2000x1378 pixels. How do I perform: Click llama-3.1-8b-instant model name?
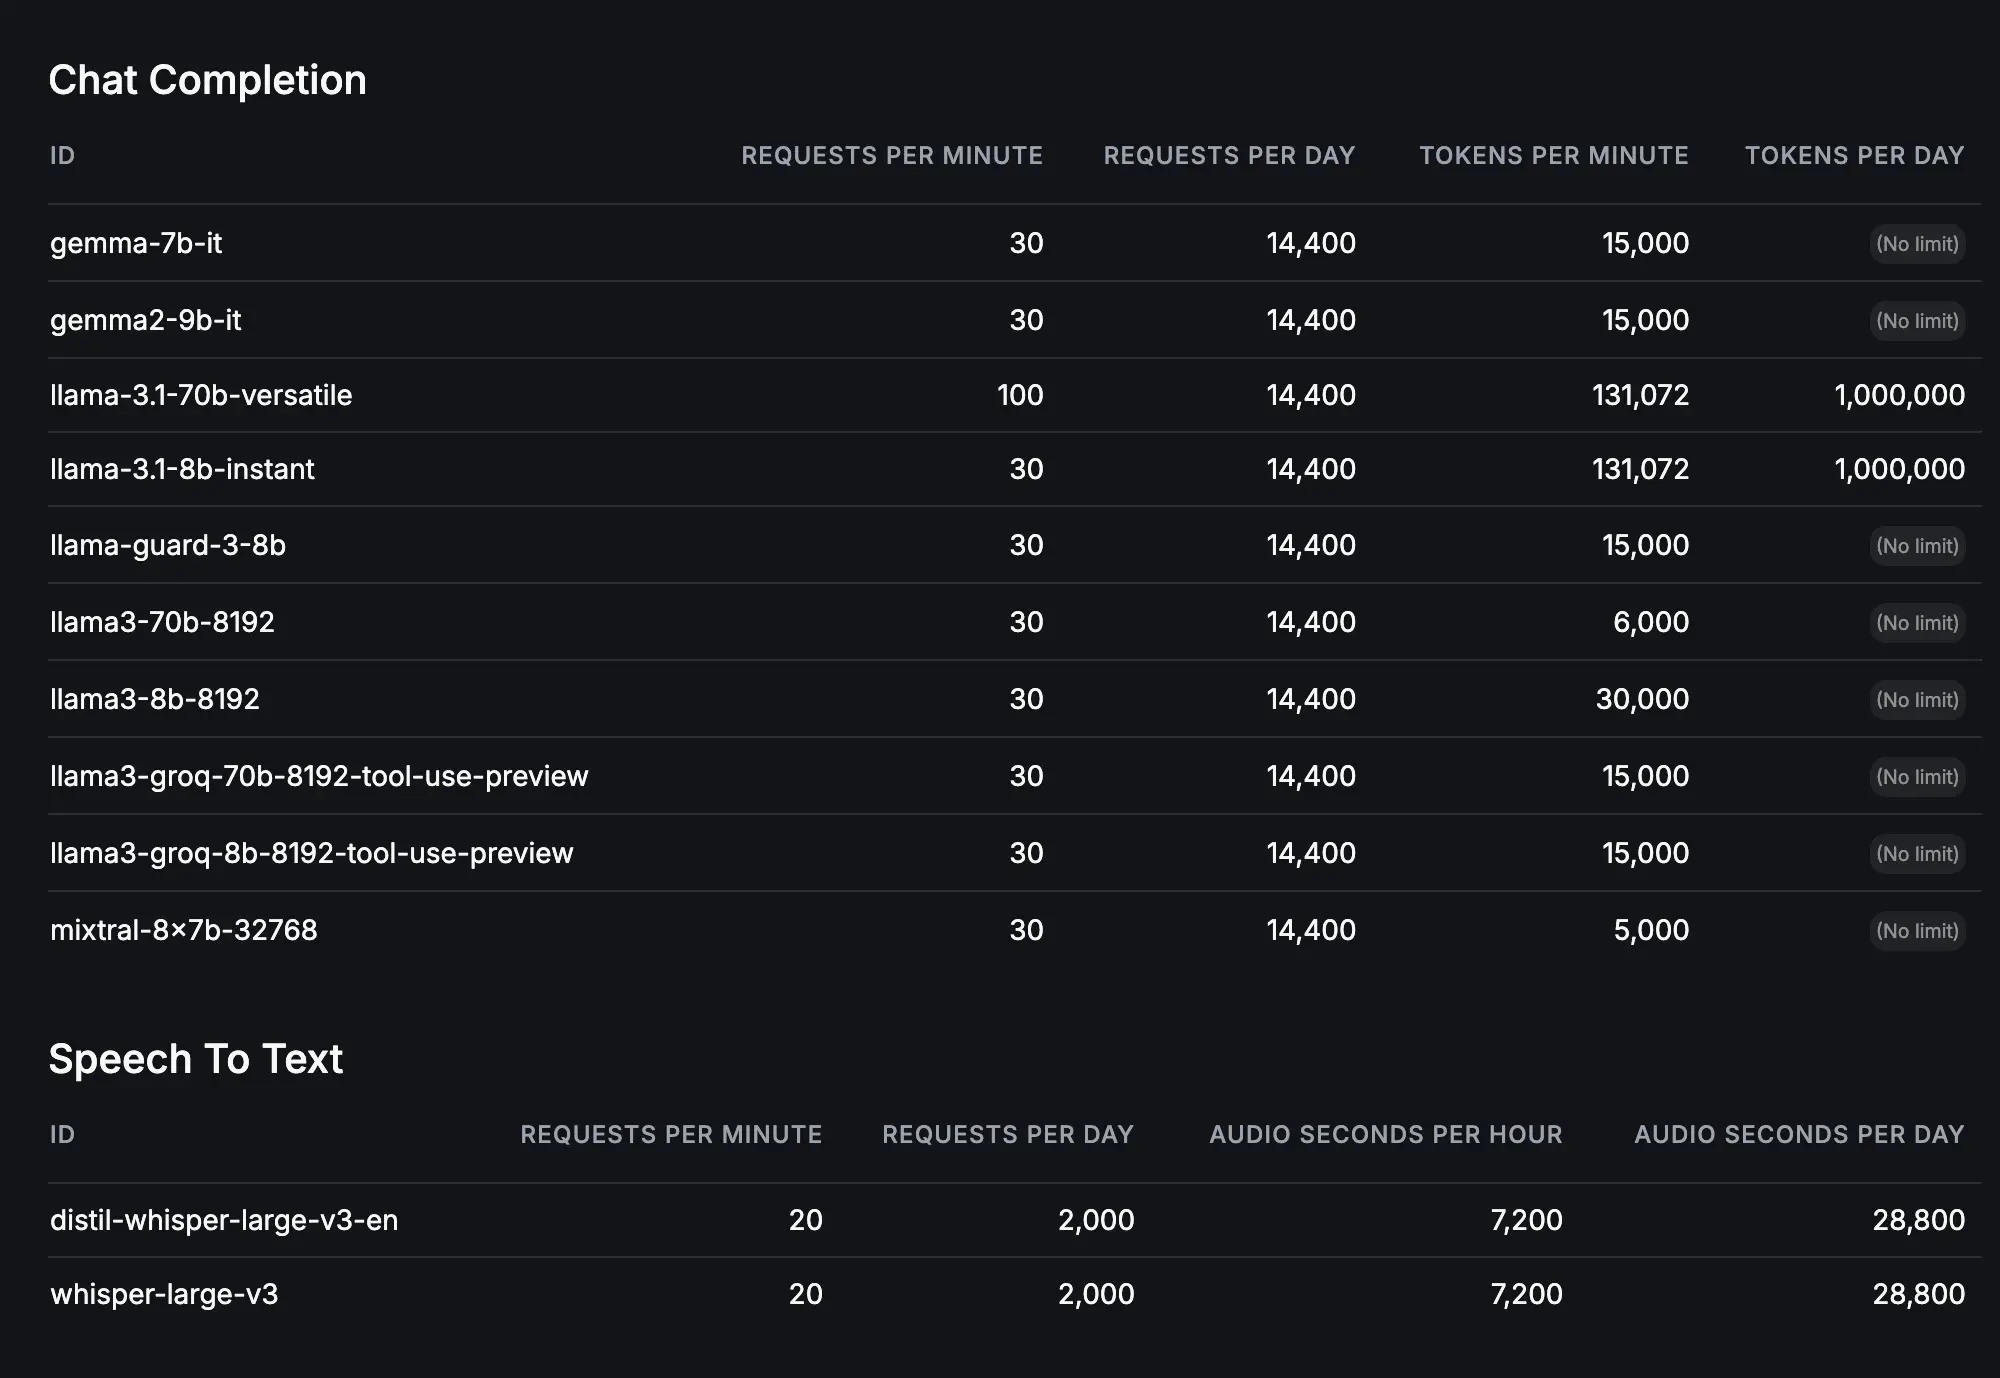point(182,469)
